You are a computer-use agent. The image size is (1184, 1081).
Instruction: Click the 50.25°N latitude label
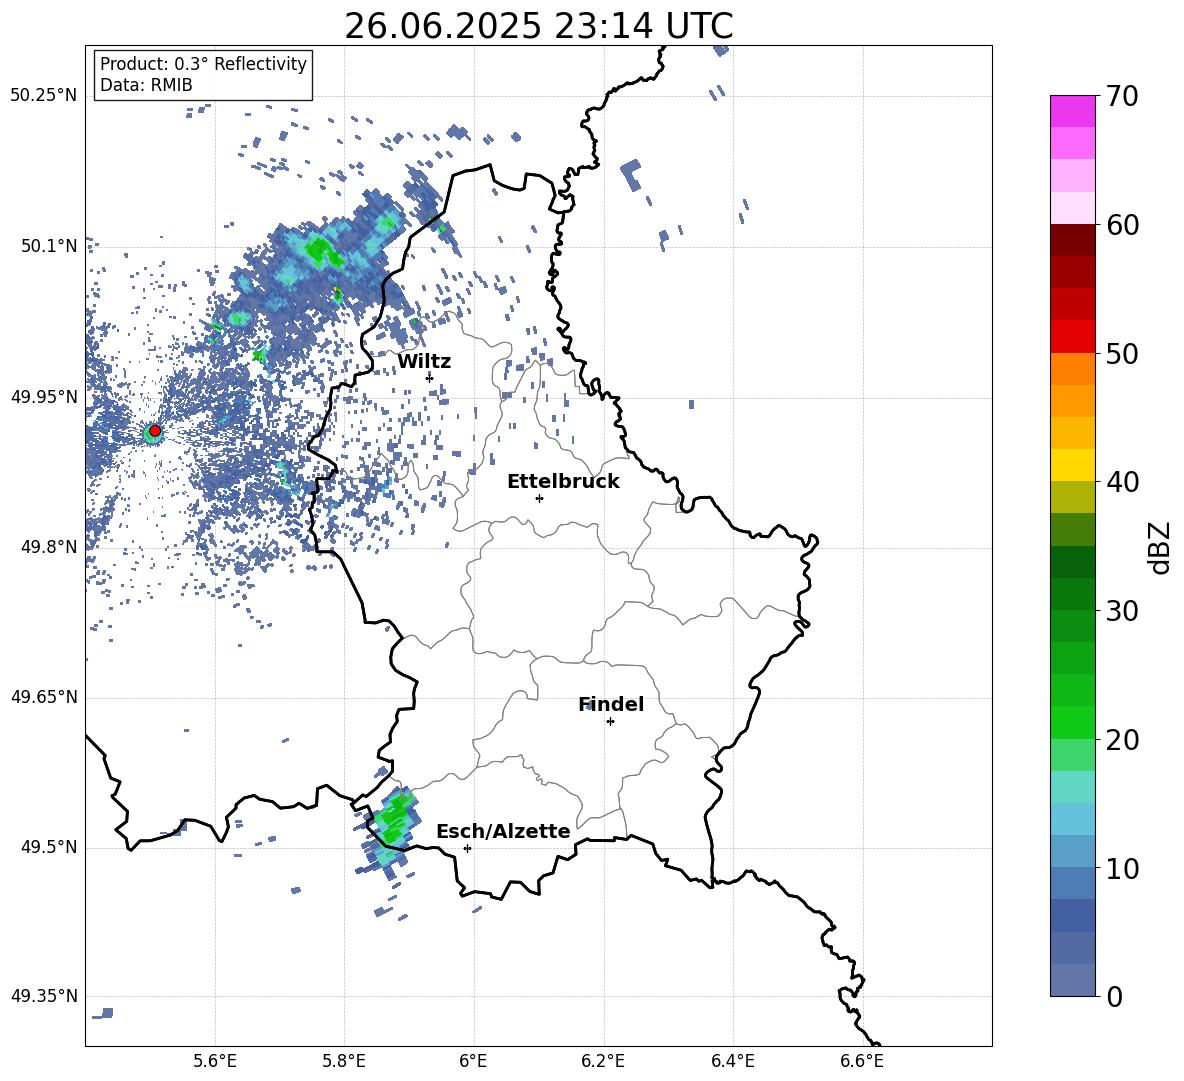(x=44, y=96)
